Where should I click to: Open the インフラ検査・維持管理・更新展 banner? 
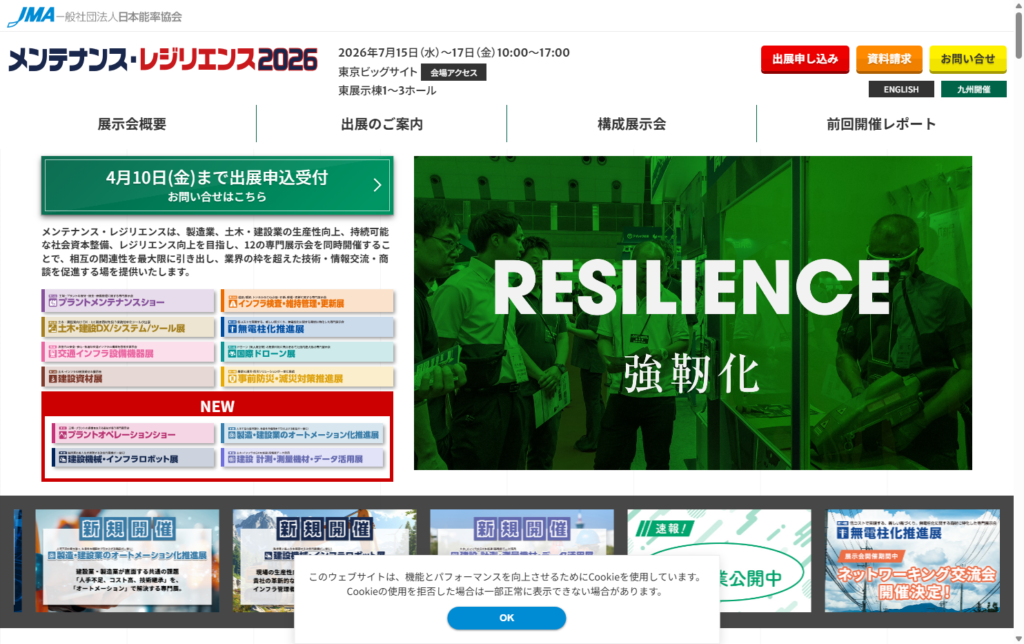tap(307, 301)
